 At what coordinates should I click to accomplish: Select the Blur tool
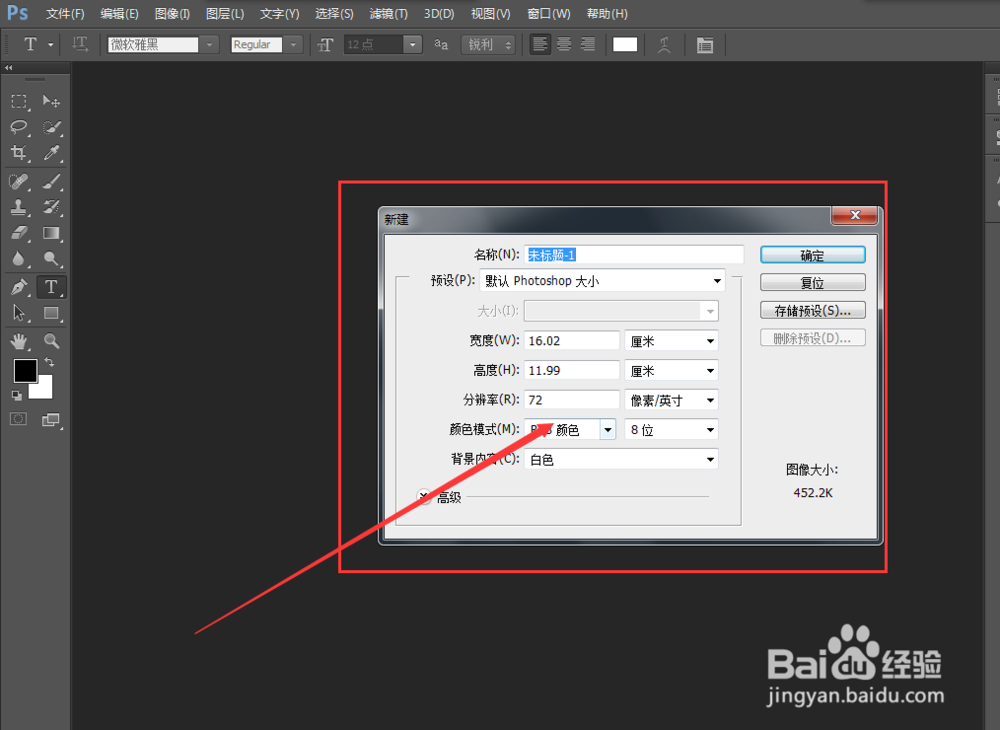coord(19,258)
